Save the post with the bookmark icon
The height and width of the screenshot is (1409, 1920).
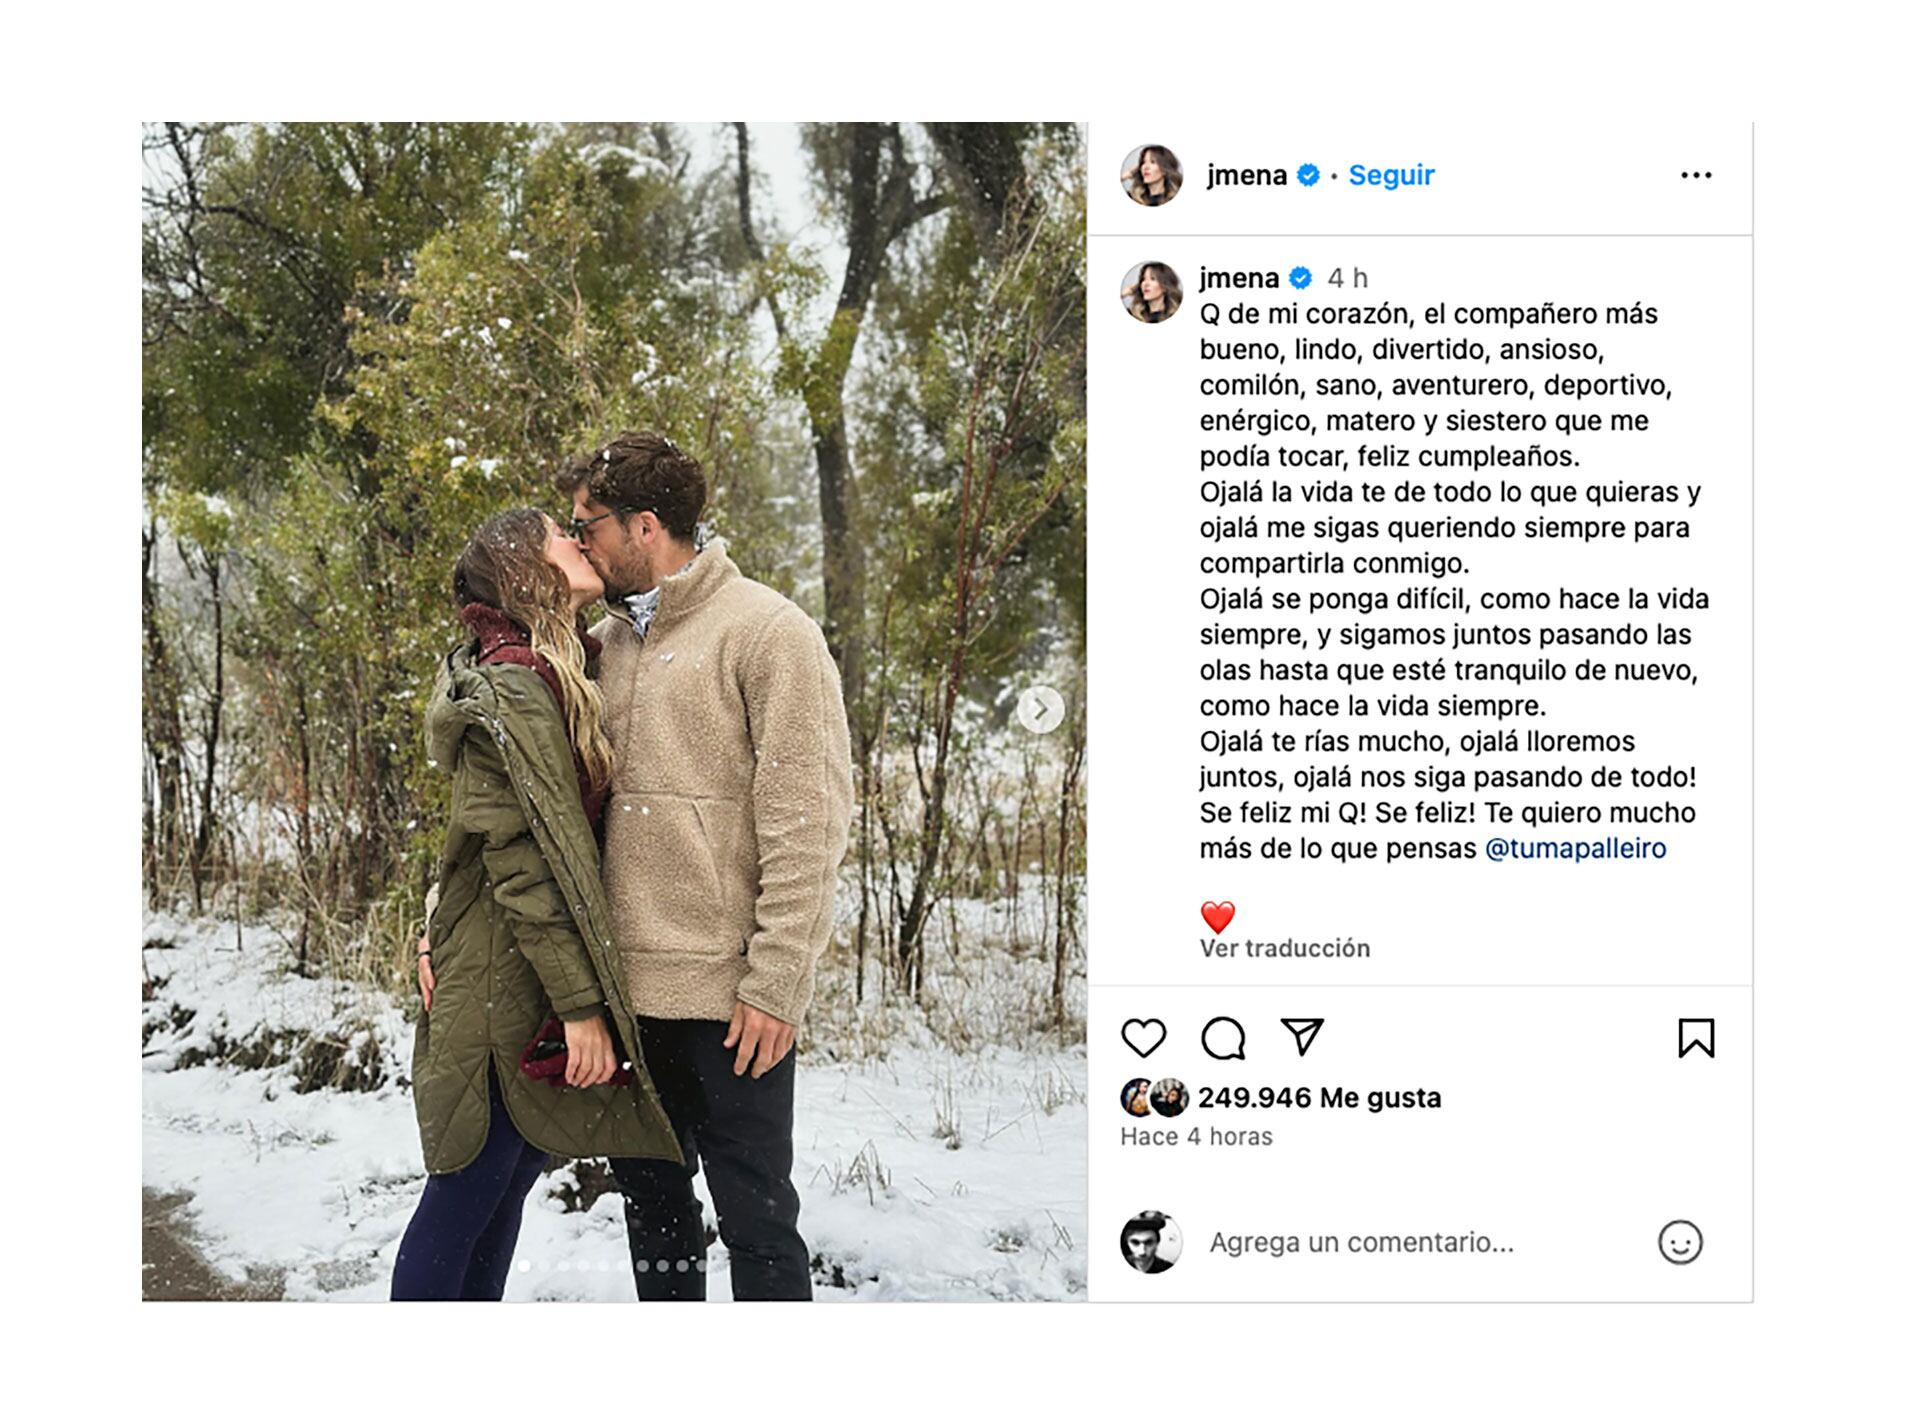pyautogui.click(x=1696, y=1038)
